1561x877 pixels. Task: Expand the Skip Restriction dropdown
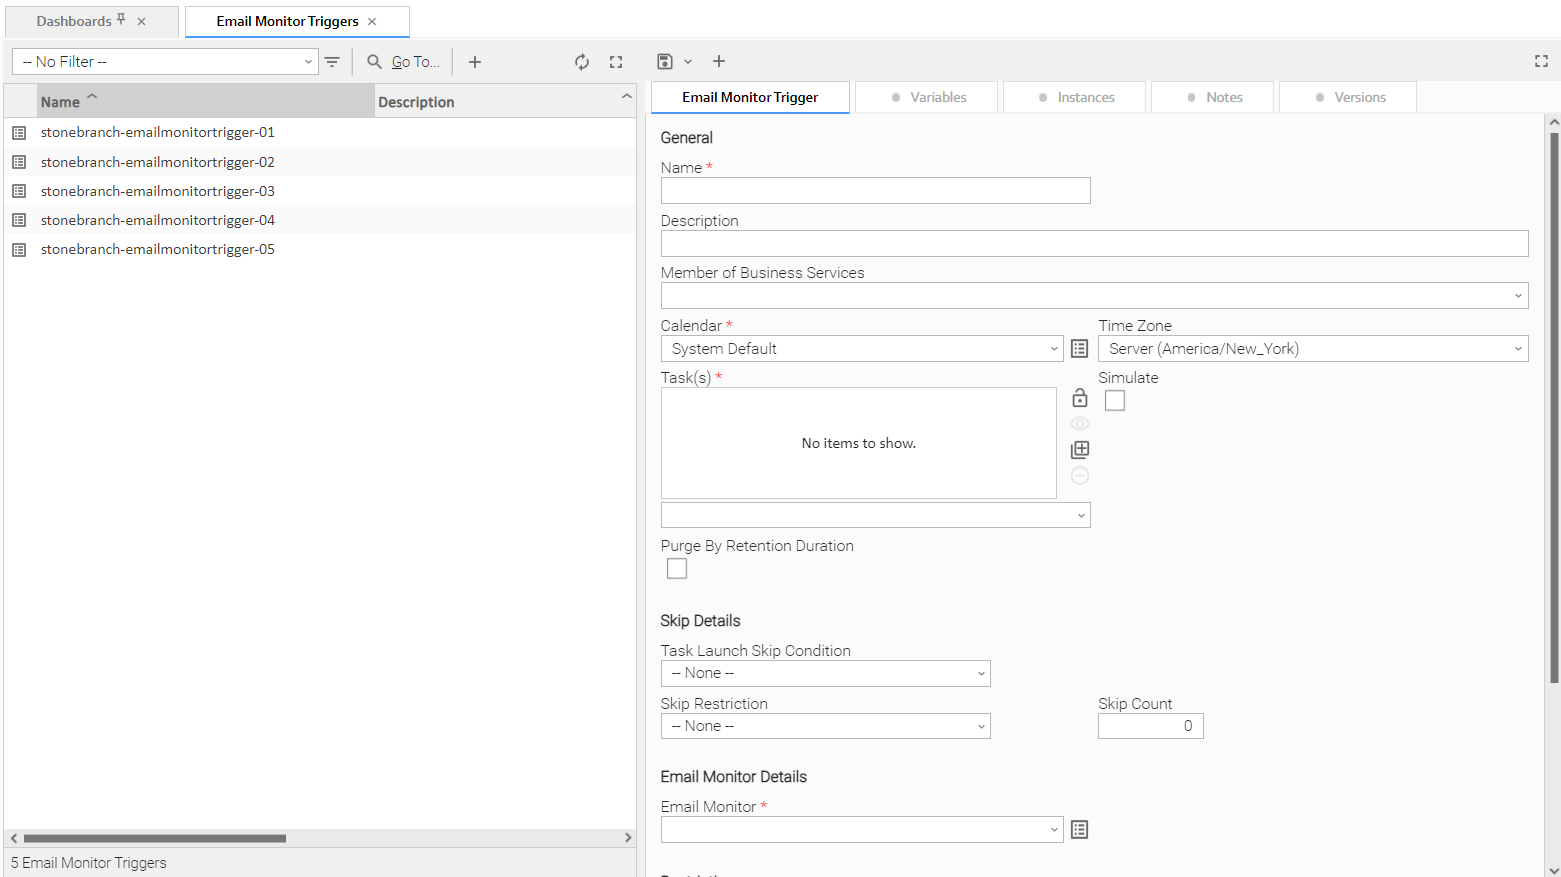click(x=825, y=727)
